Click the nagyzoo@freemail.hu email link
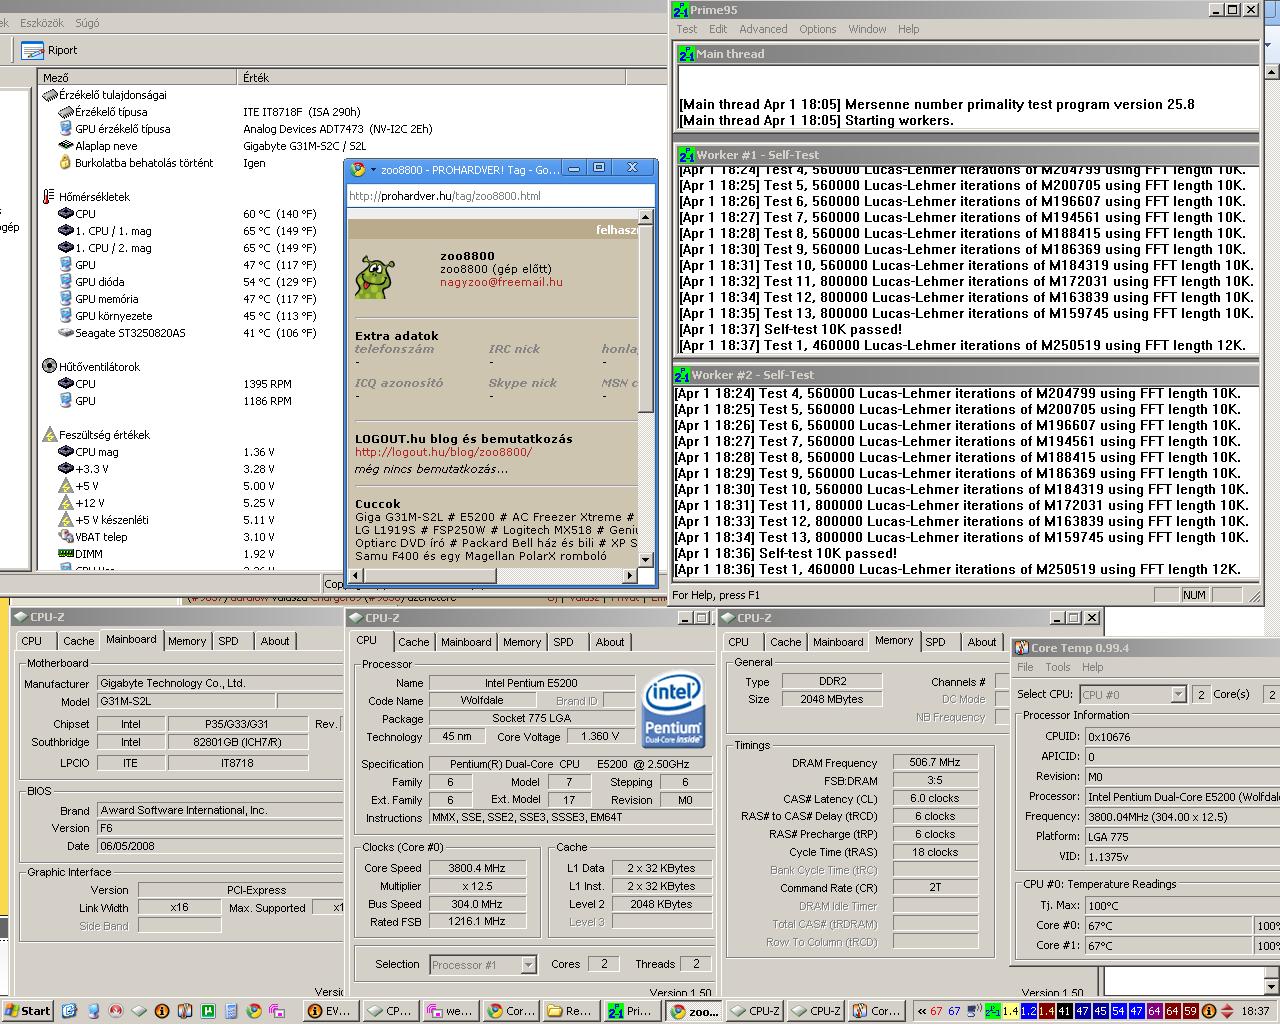This screenshot has width=1280, height=1029. (x=501, y=282)
